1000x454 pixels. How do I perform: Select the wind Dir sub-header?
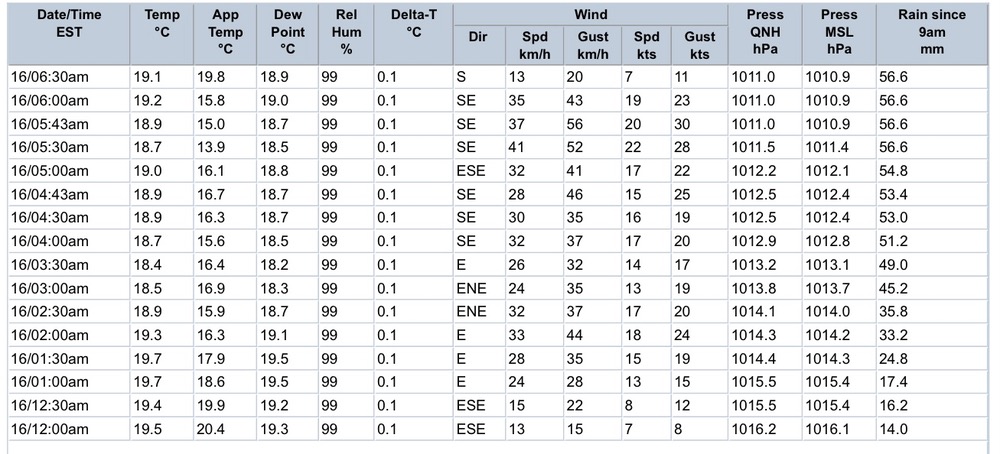(x=476, y=37)
